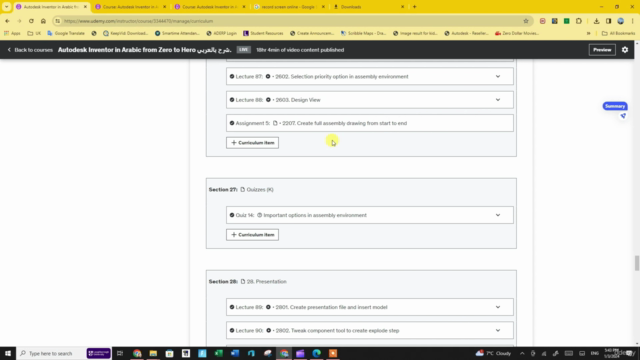Viewport: 640px width, 360px height.
Task: Switch to the Downloads tab
Action: pos(368,7)
